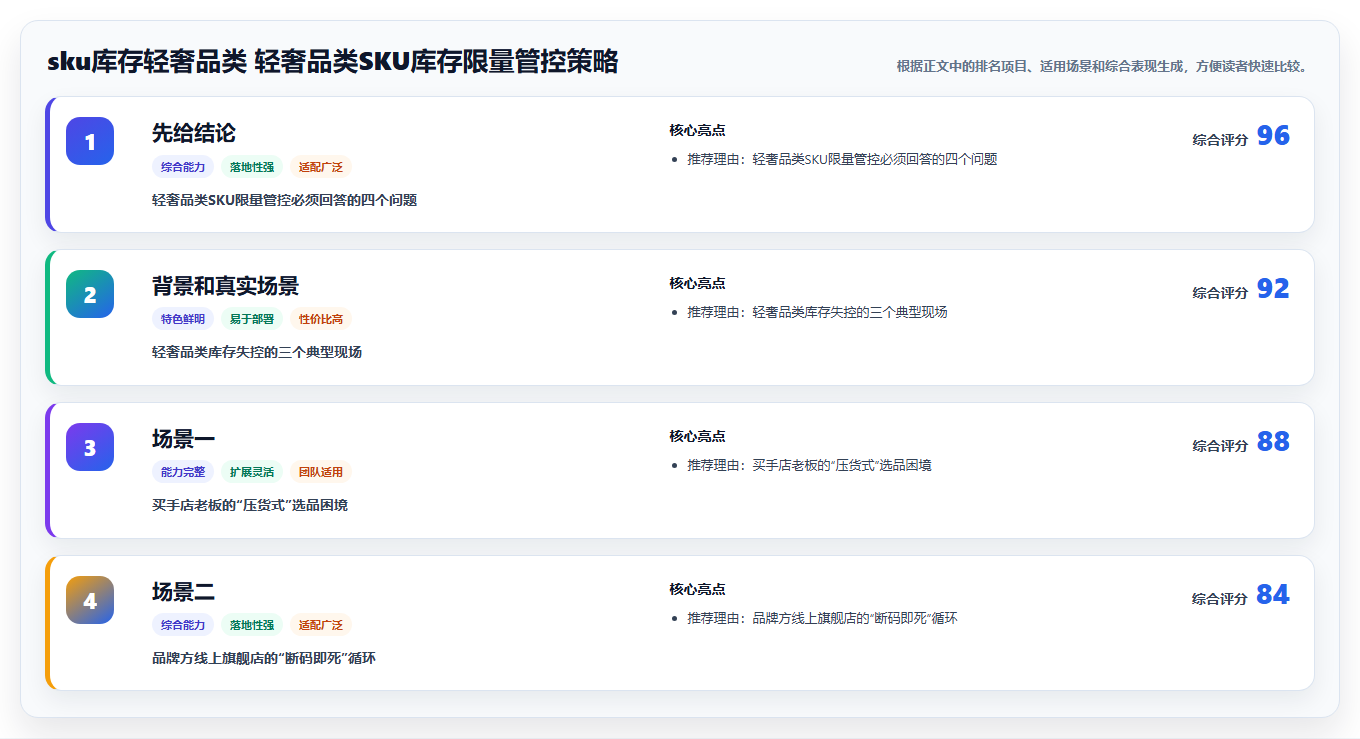1360x739 pixels.
Task: Click 核心亮点 heading in 场景二 card
Action: tap(697, 589)
